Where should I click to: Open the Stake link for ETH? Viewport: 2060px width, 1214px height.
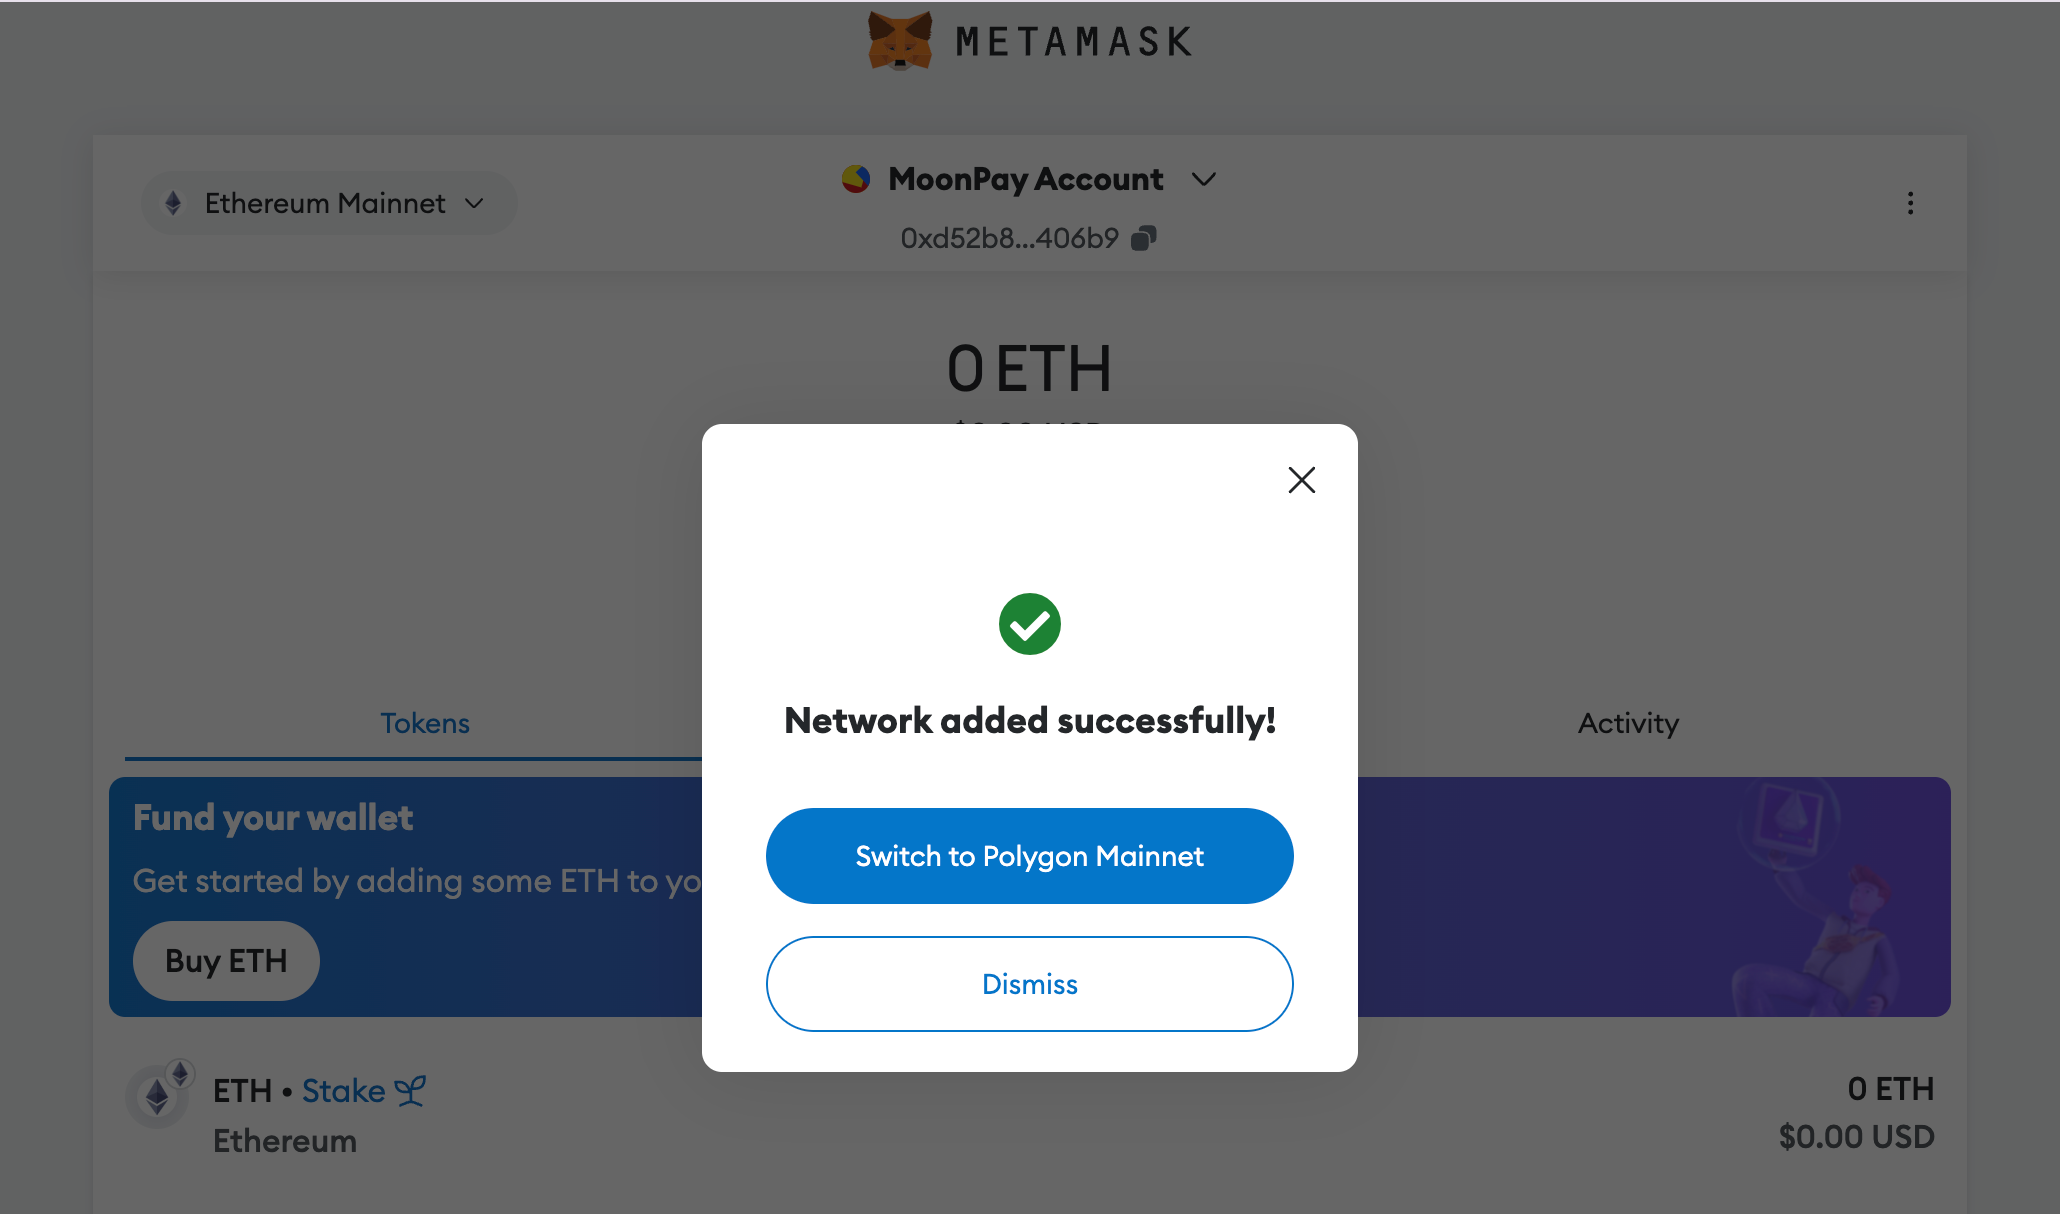tap(343, 1090)
